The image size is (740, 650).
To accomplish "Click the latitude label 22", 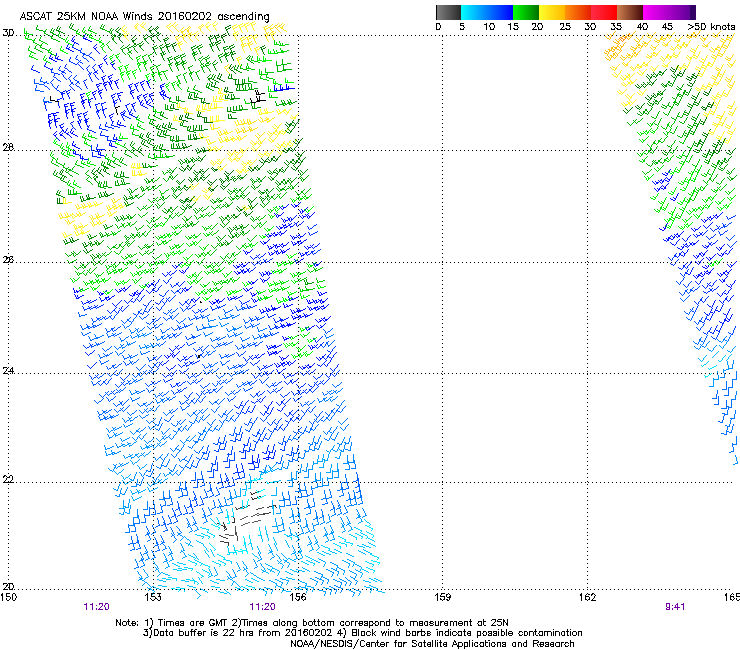I will point(8,479).
